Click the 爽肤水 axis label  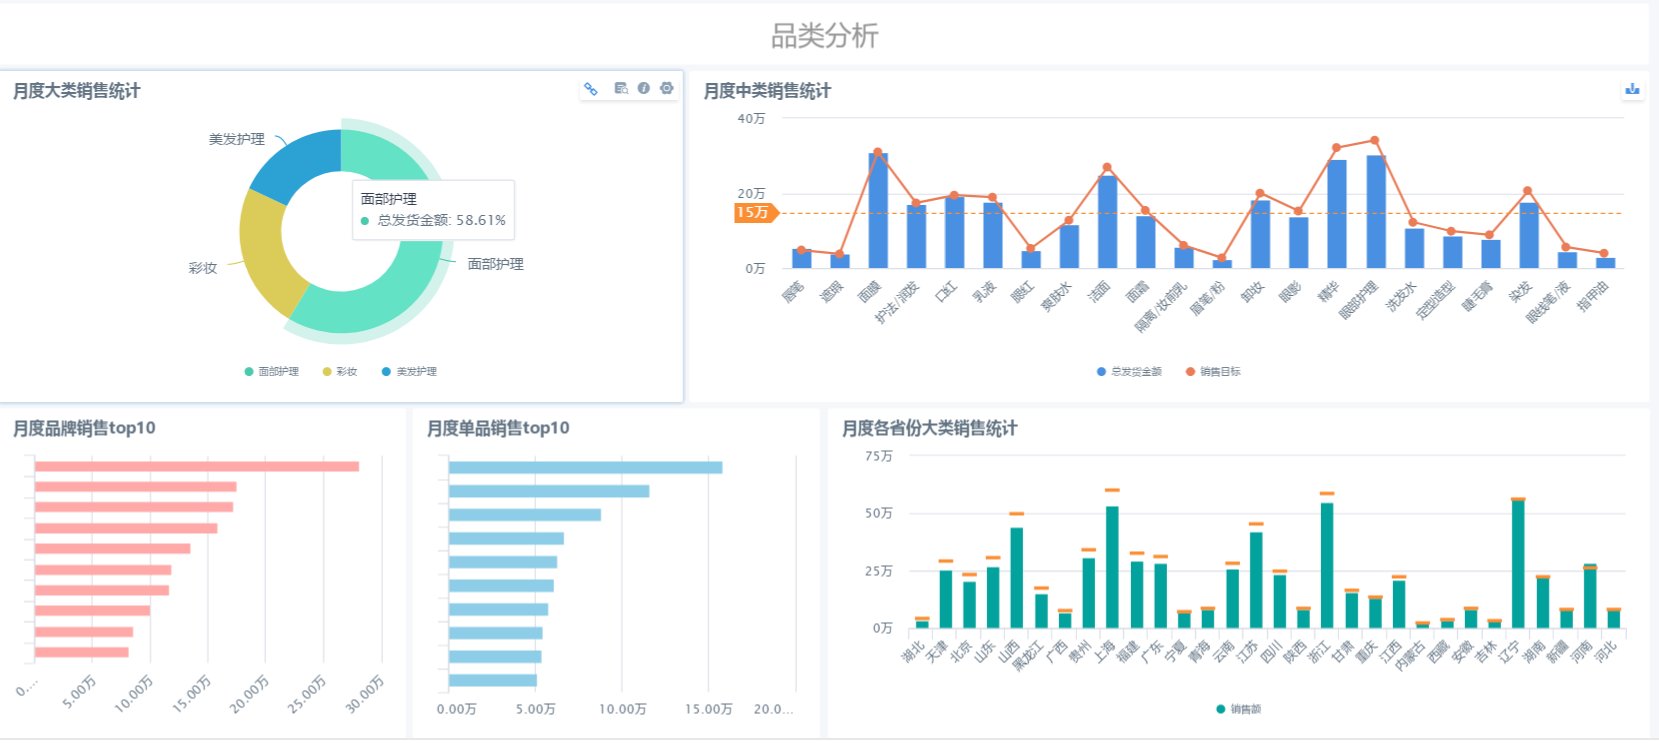pos(1056,296)
